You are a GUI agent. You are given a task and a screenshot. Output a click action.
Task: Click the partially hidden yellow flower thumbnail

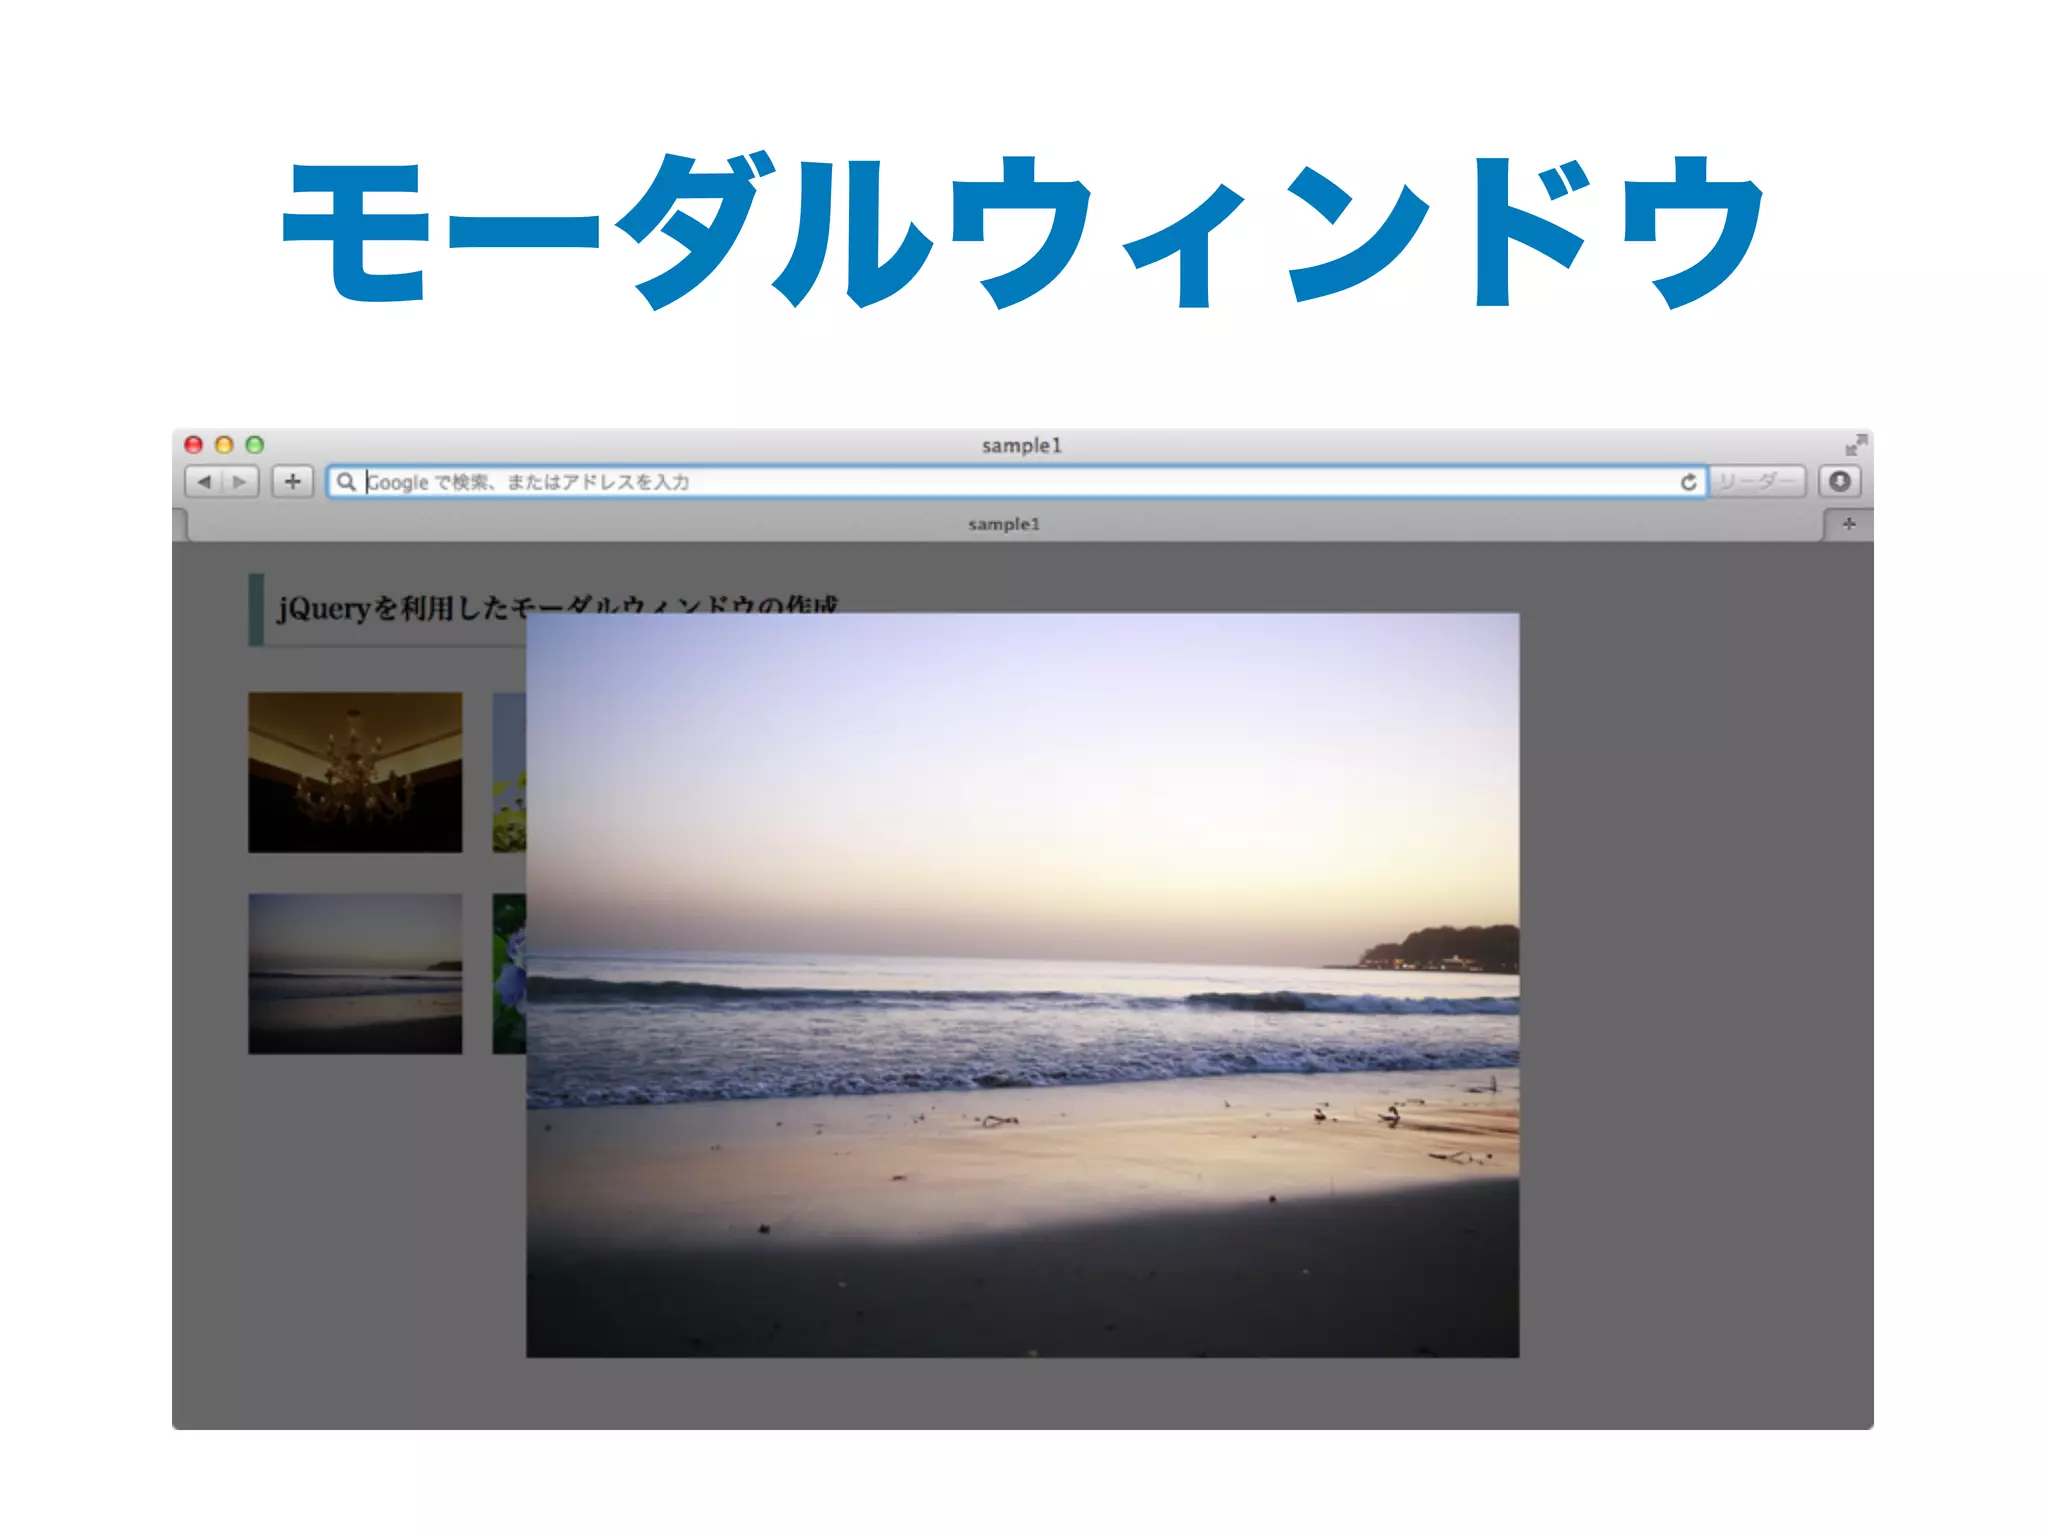[509, 772]
